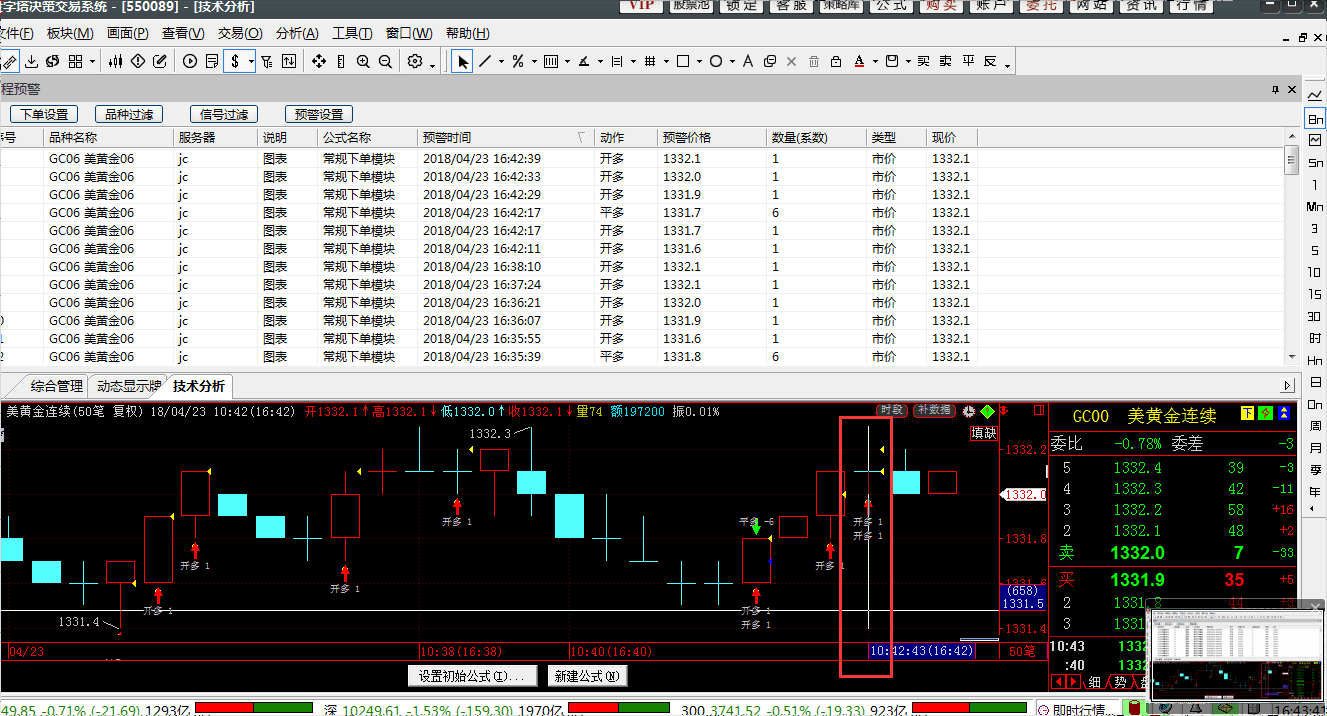Screen dimensions: 1327x716
Task: Click the move/pan cross-arrows icon
Action: 319,62
